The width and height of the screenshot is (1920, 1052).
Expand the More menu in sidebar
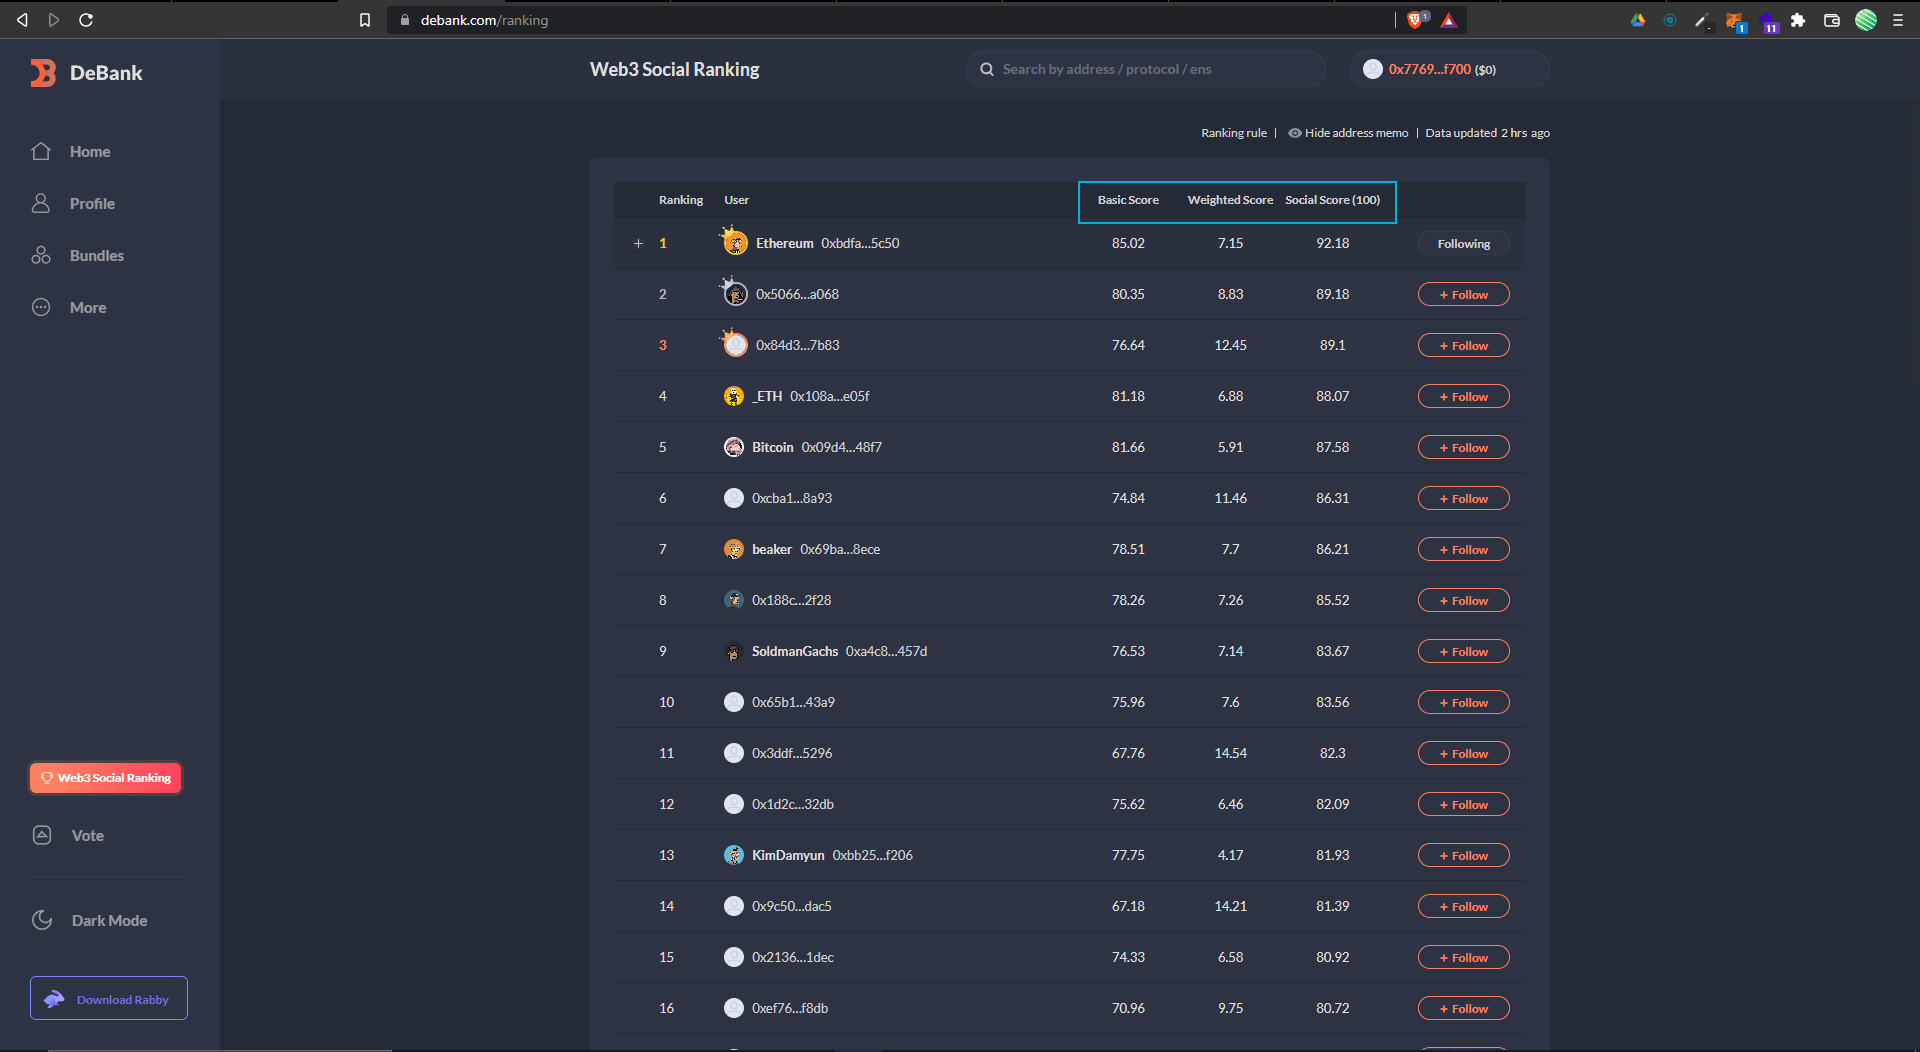pos(87,308)
